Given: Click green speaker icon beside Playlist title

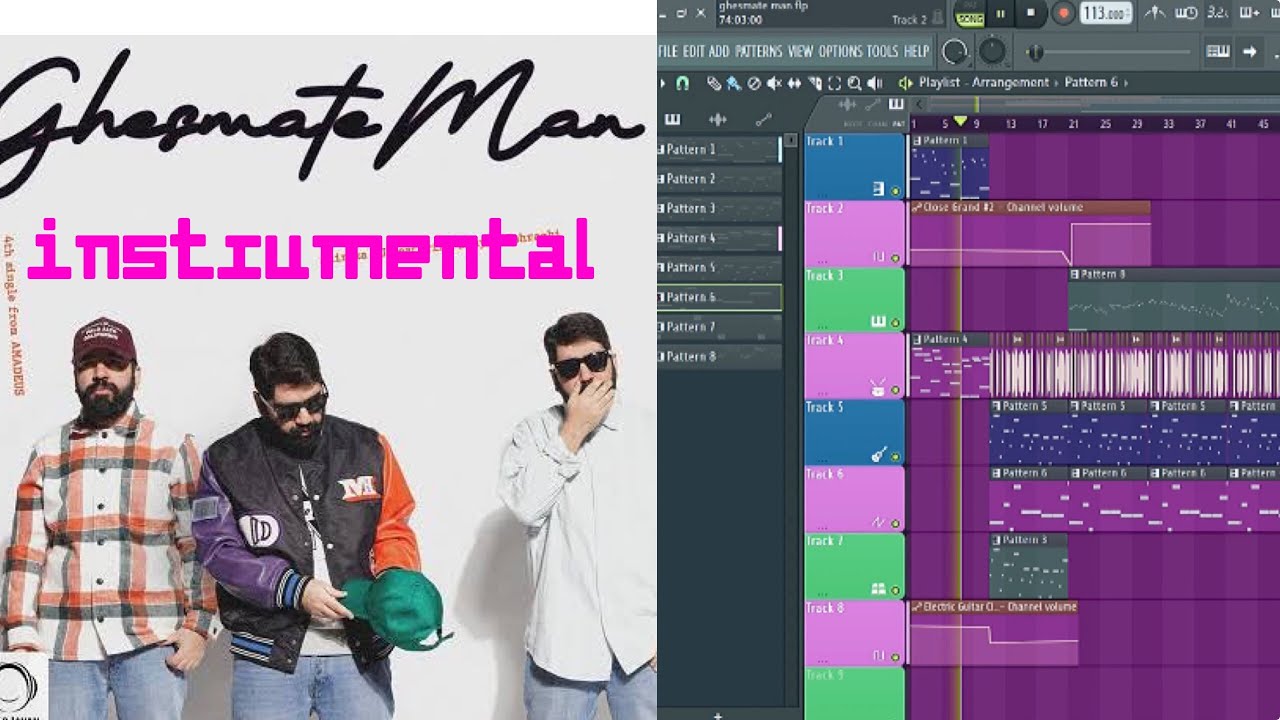Looking at the screenshot, I should point(906,83).
